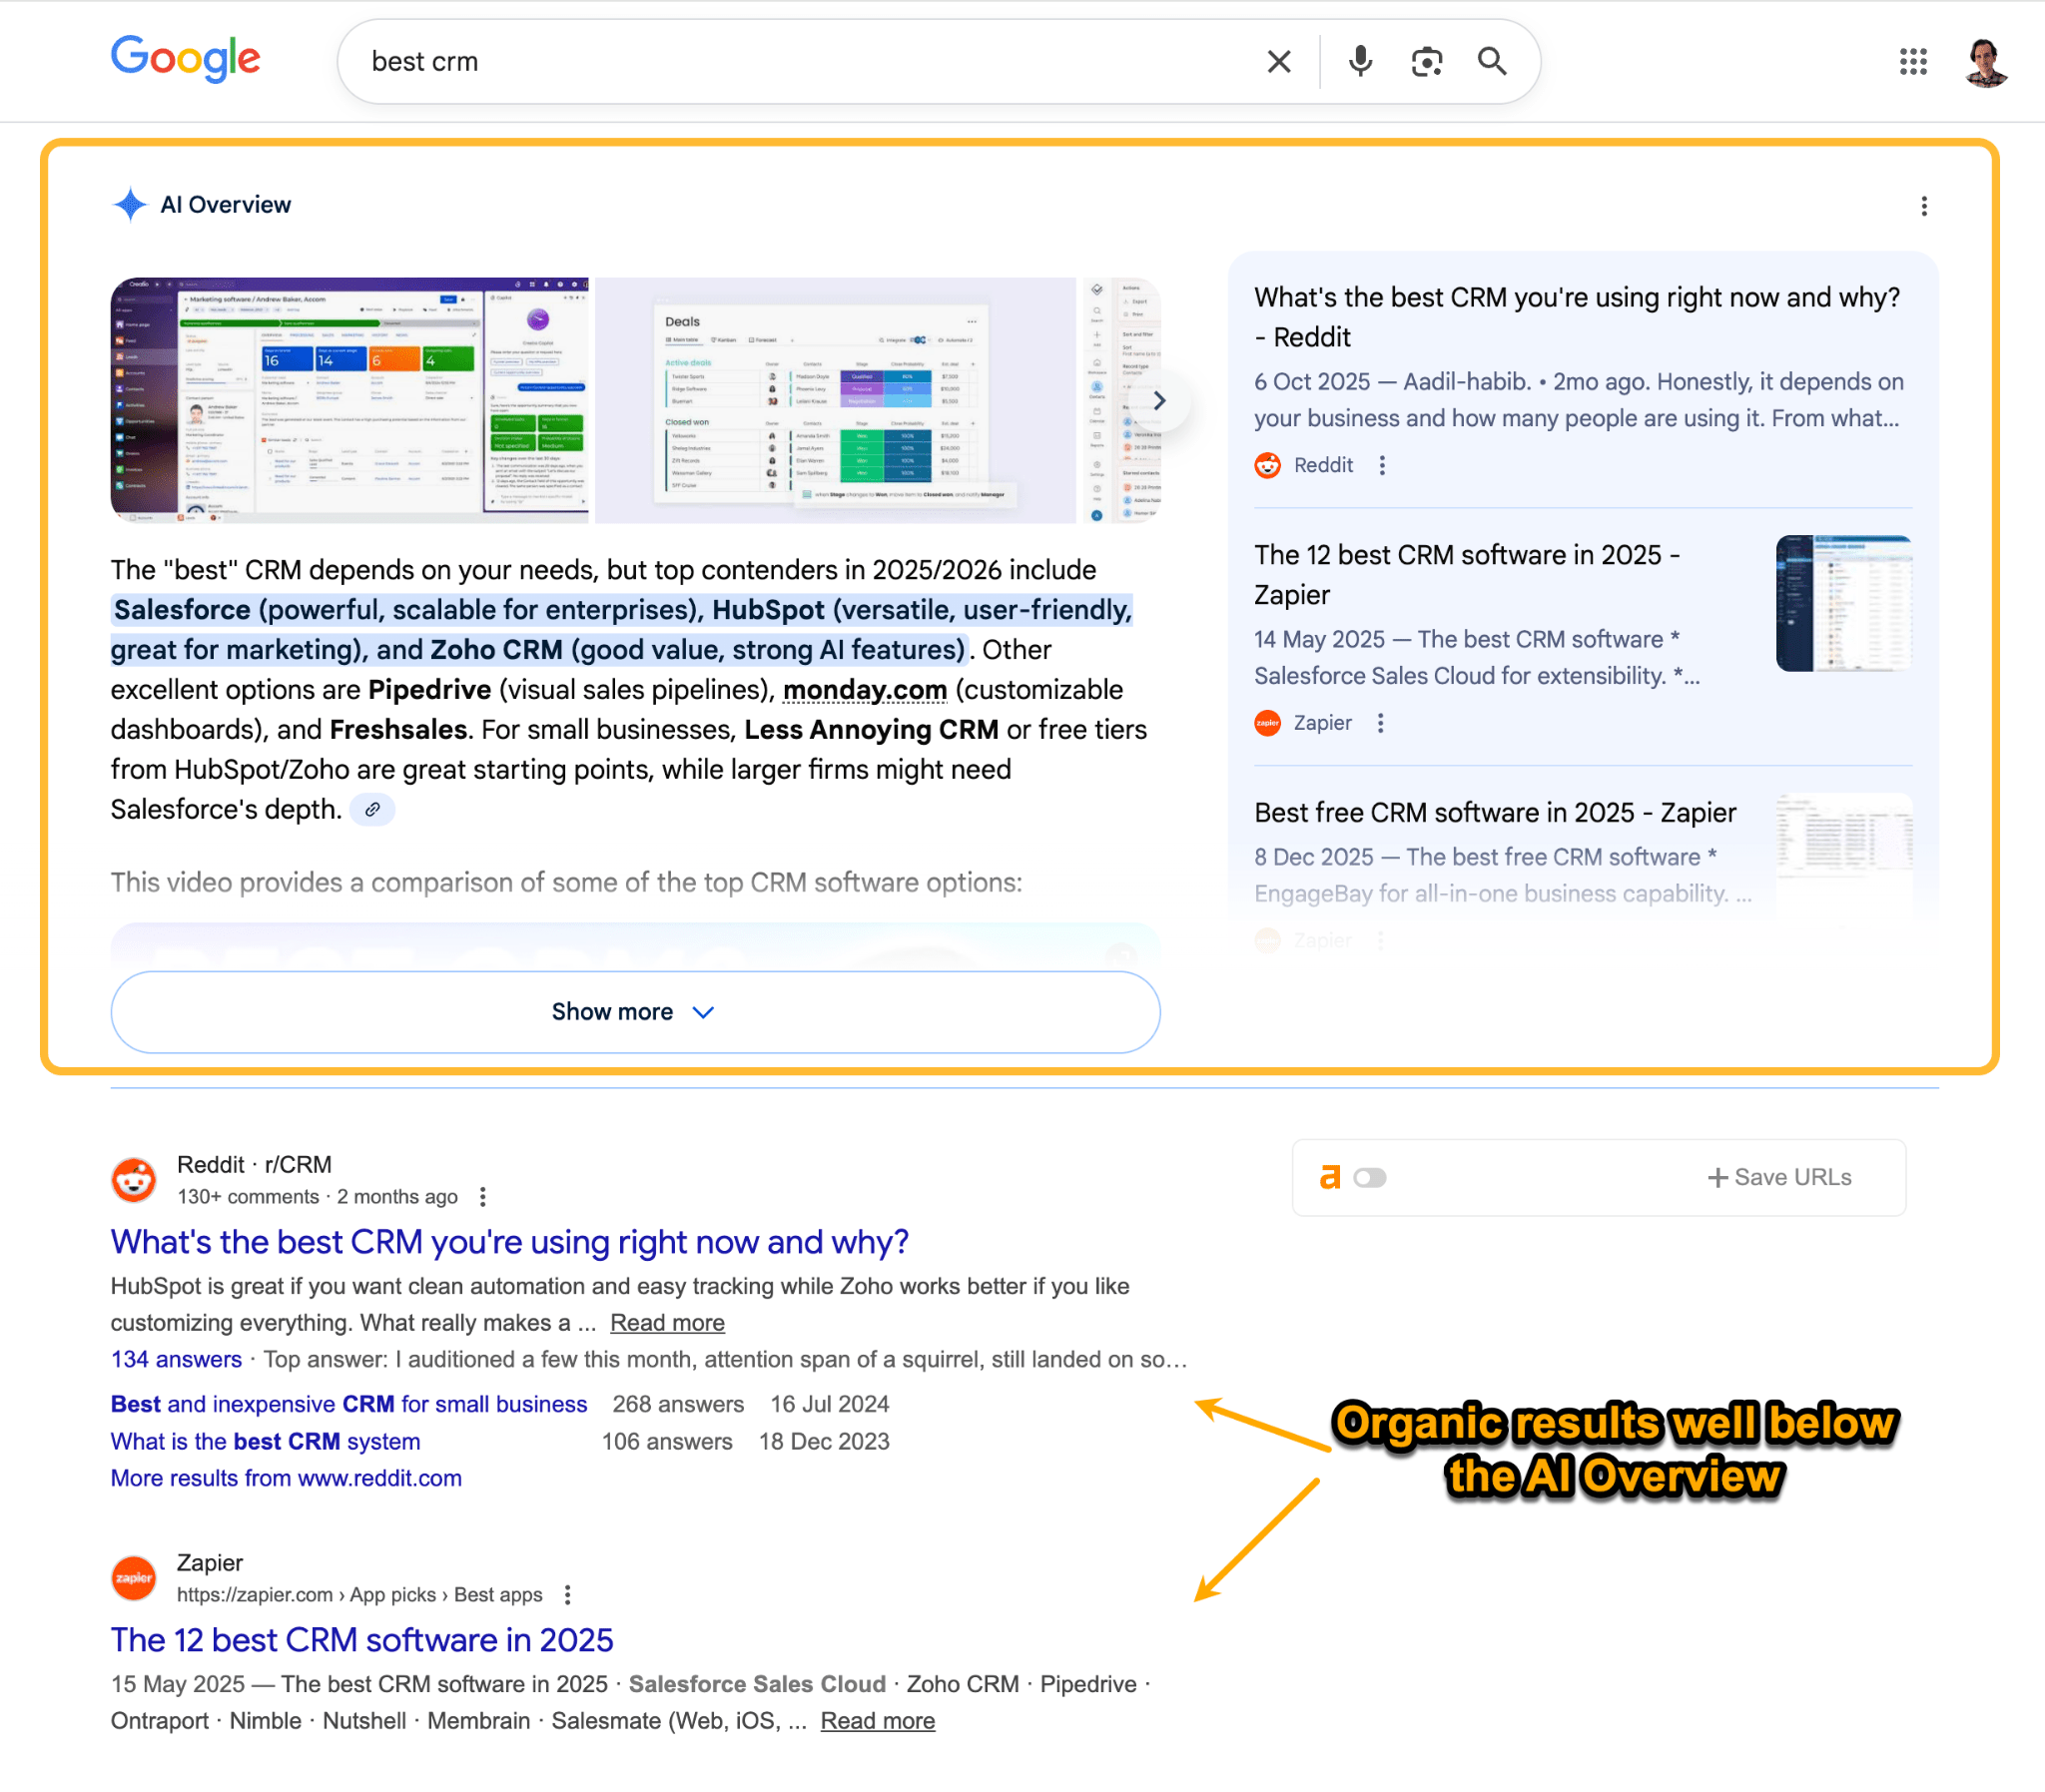
Task: Click the Zapier article thumbnail in the AI Overview
Action: (1843, 602)
